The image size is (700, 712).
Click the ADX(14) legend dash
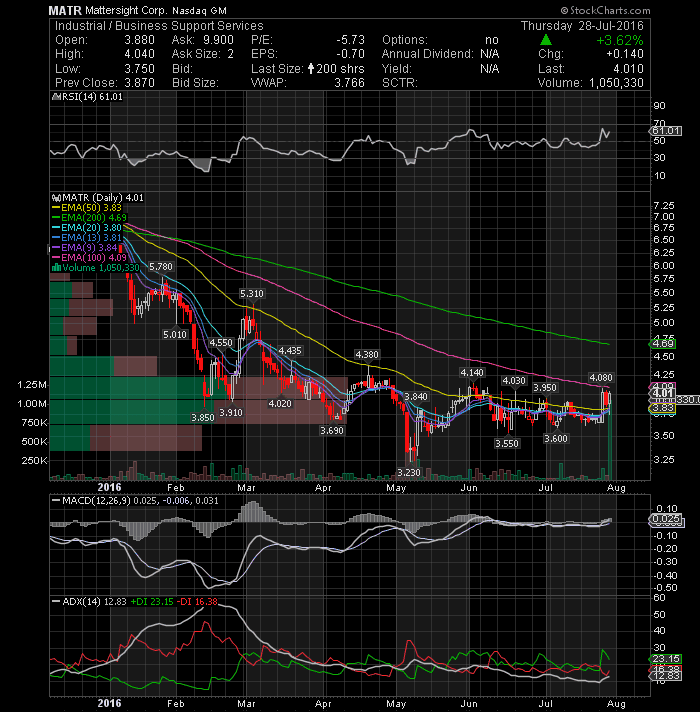(x=56, y=602)
